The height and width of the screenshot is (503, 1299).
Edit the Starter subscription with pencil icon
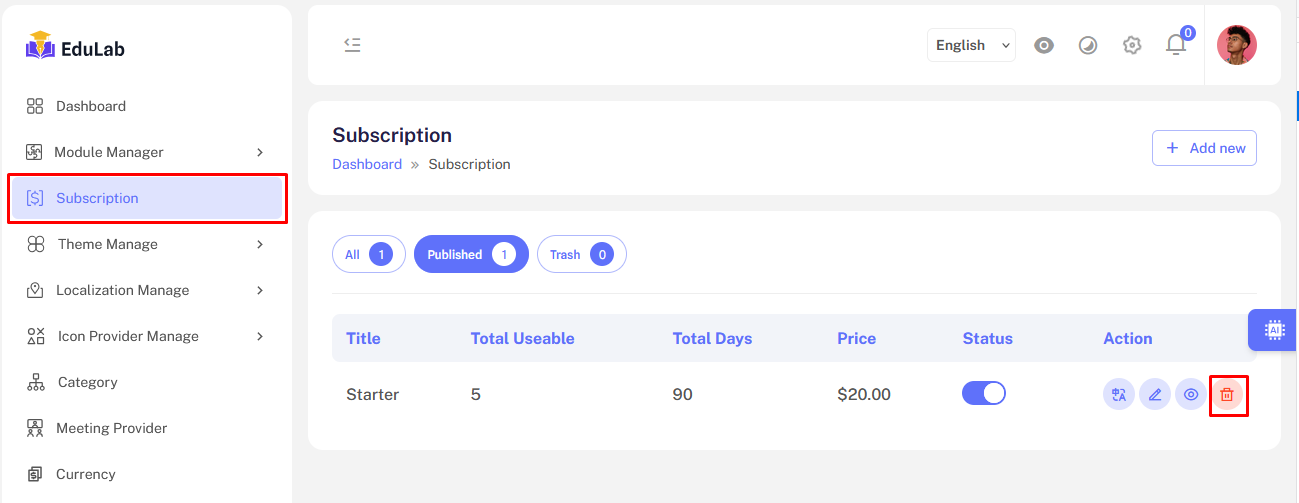pyautogui.click(x=1155, y=395)
